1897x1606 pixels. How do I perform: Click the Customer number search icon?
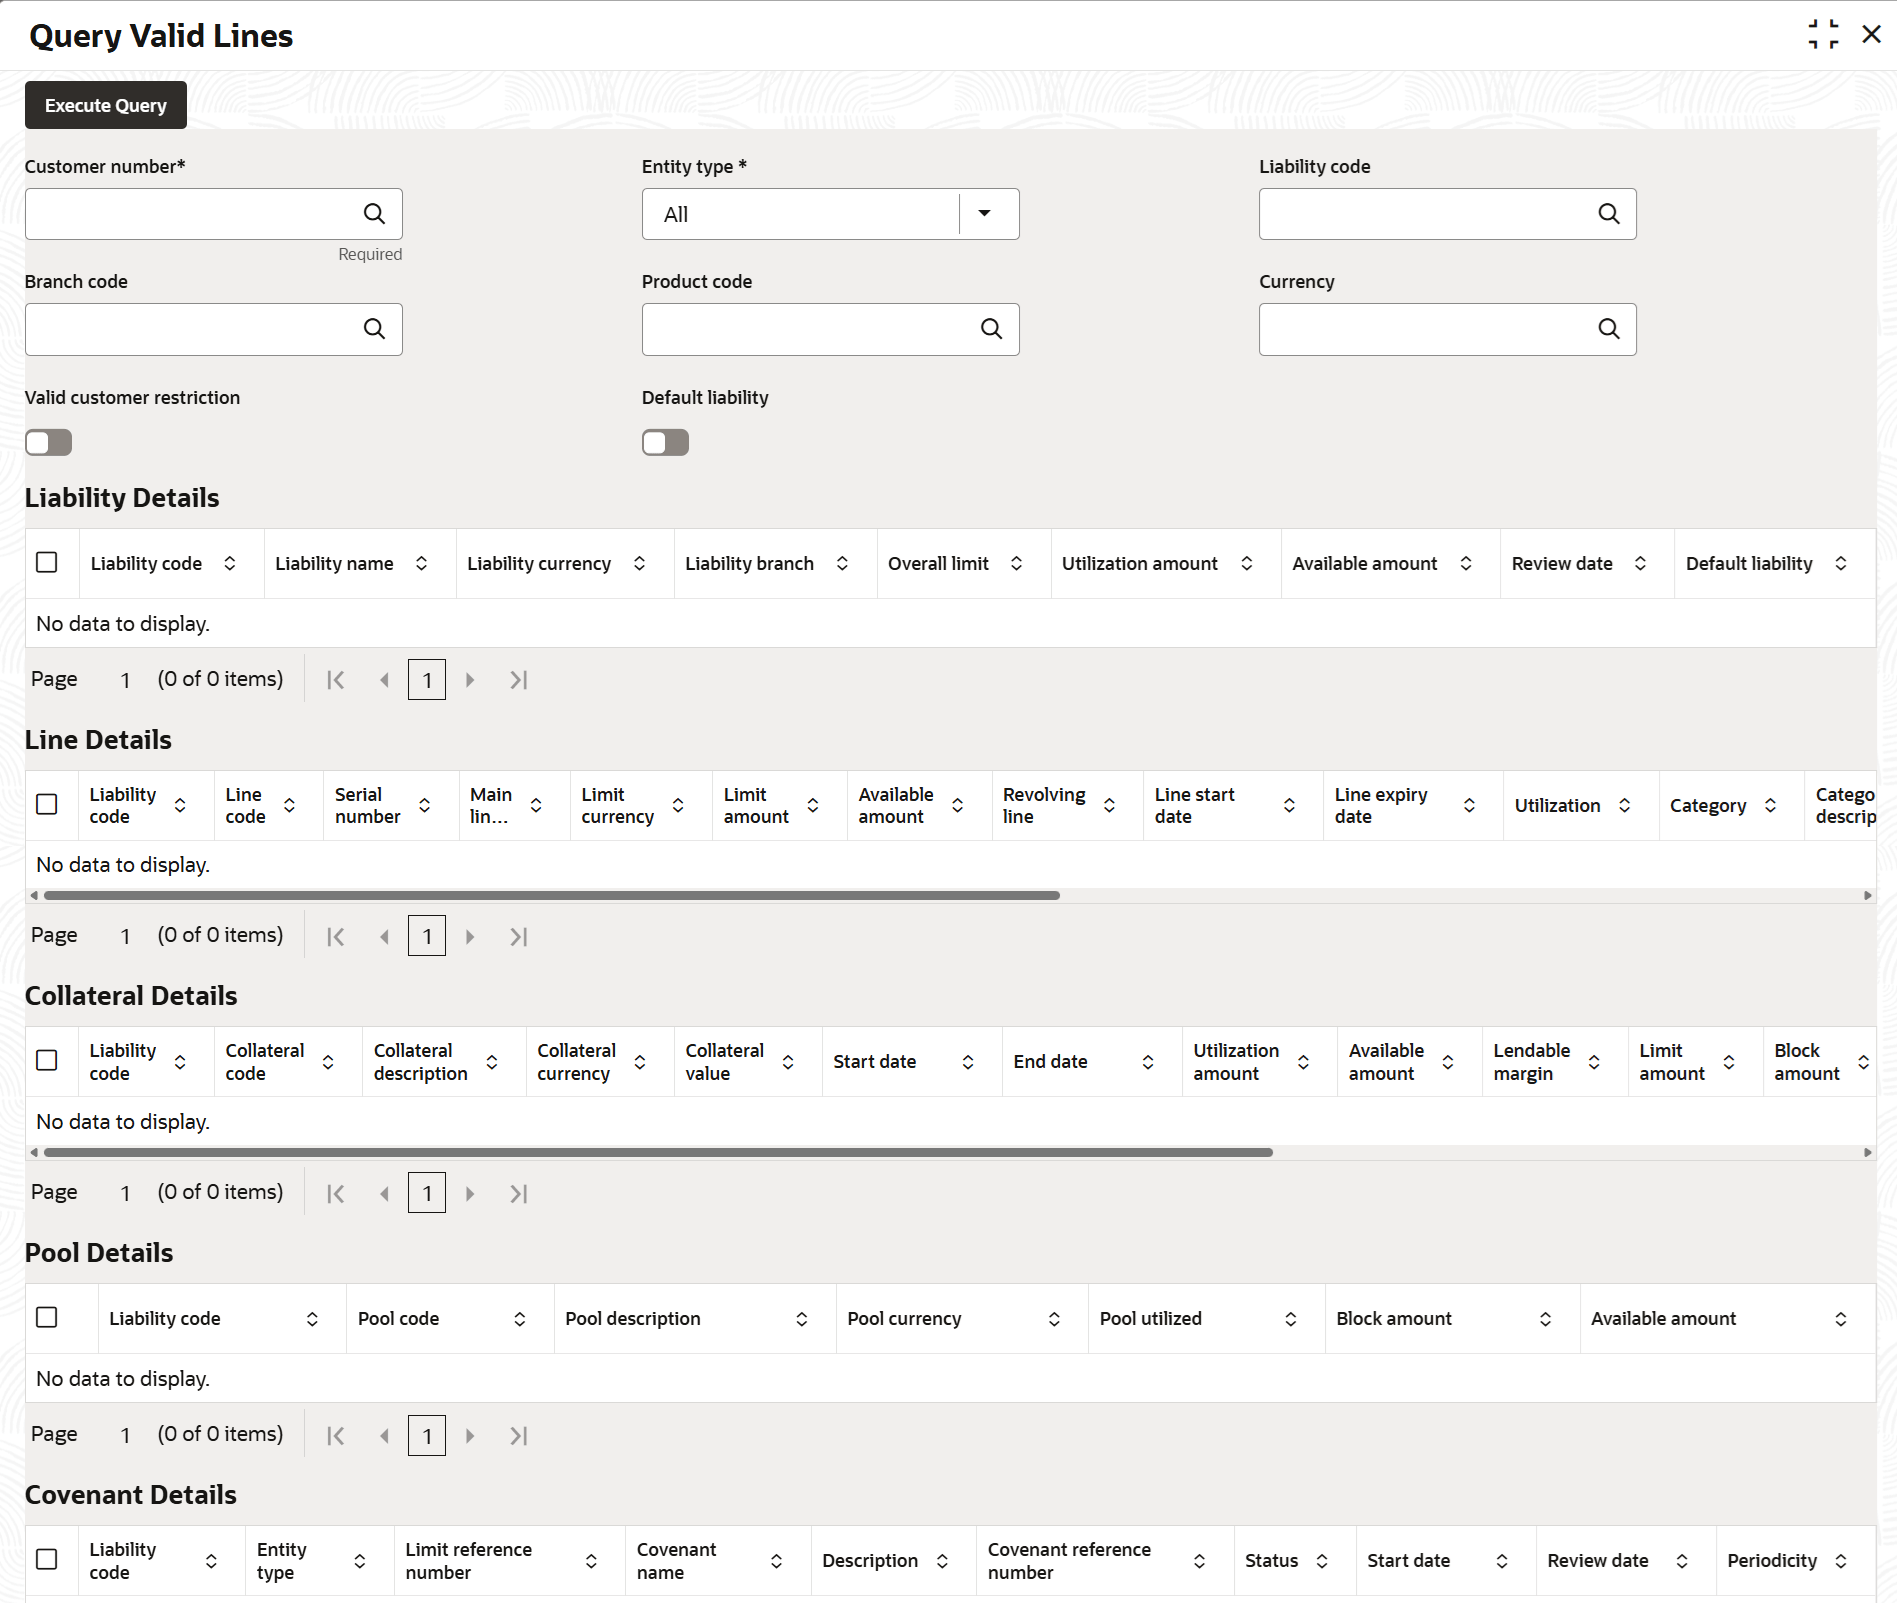[x=374, y=214]
